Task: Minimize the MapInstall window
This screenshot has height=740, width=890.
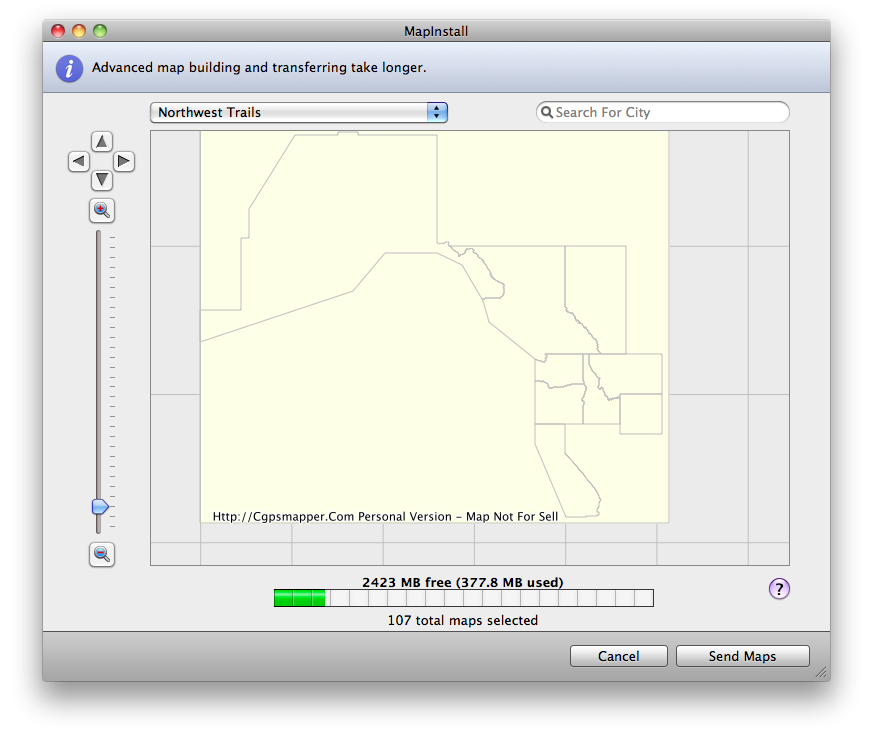Action: tap(79, 31)
